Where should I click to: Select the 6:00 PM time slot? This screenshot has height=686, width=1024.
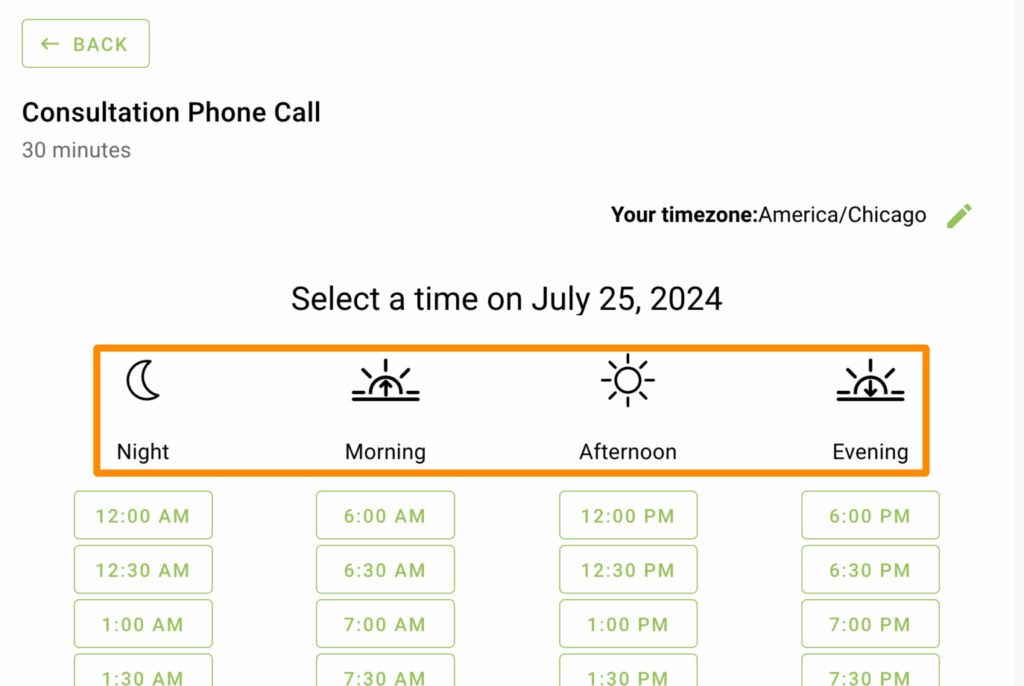(x=869, y=515)
